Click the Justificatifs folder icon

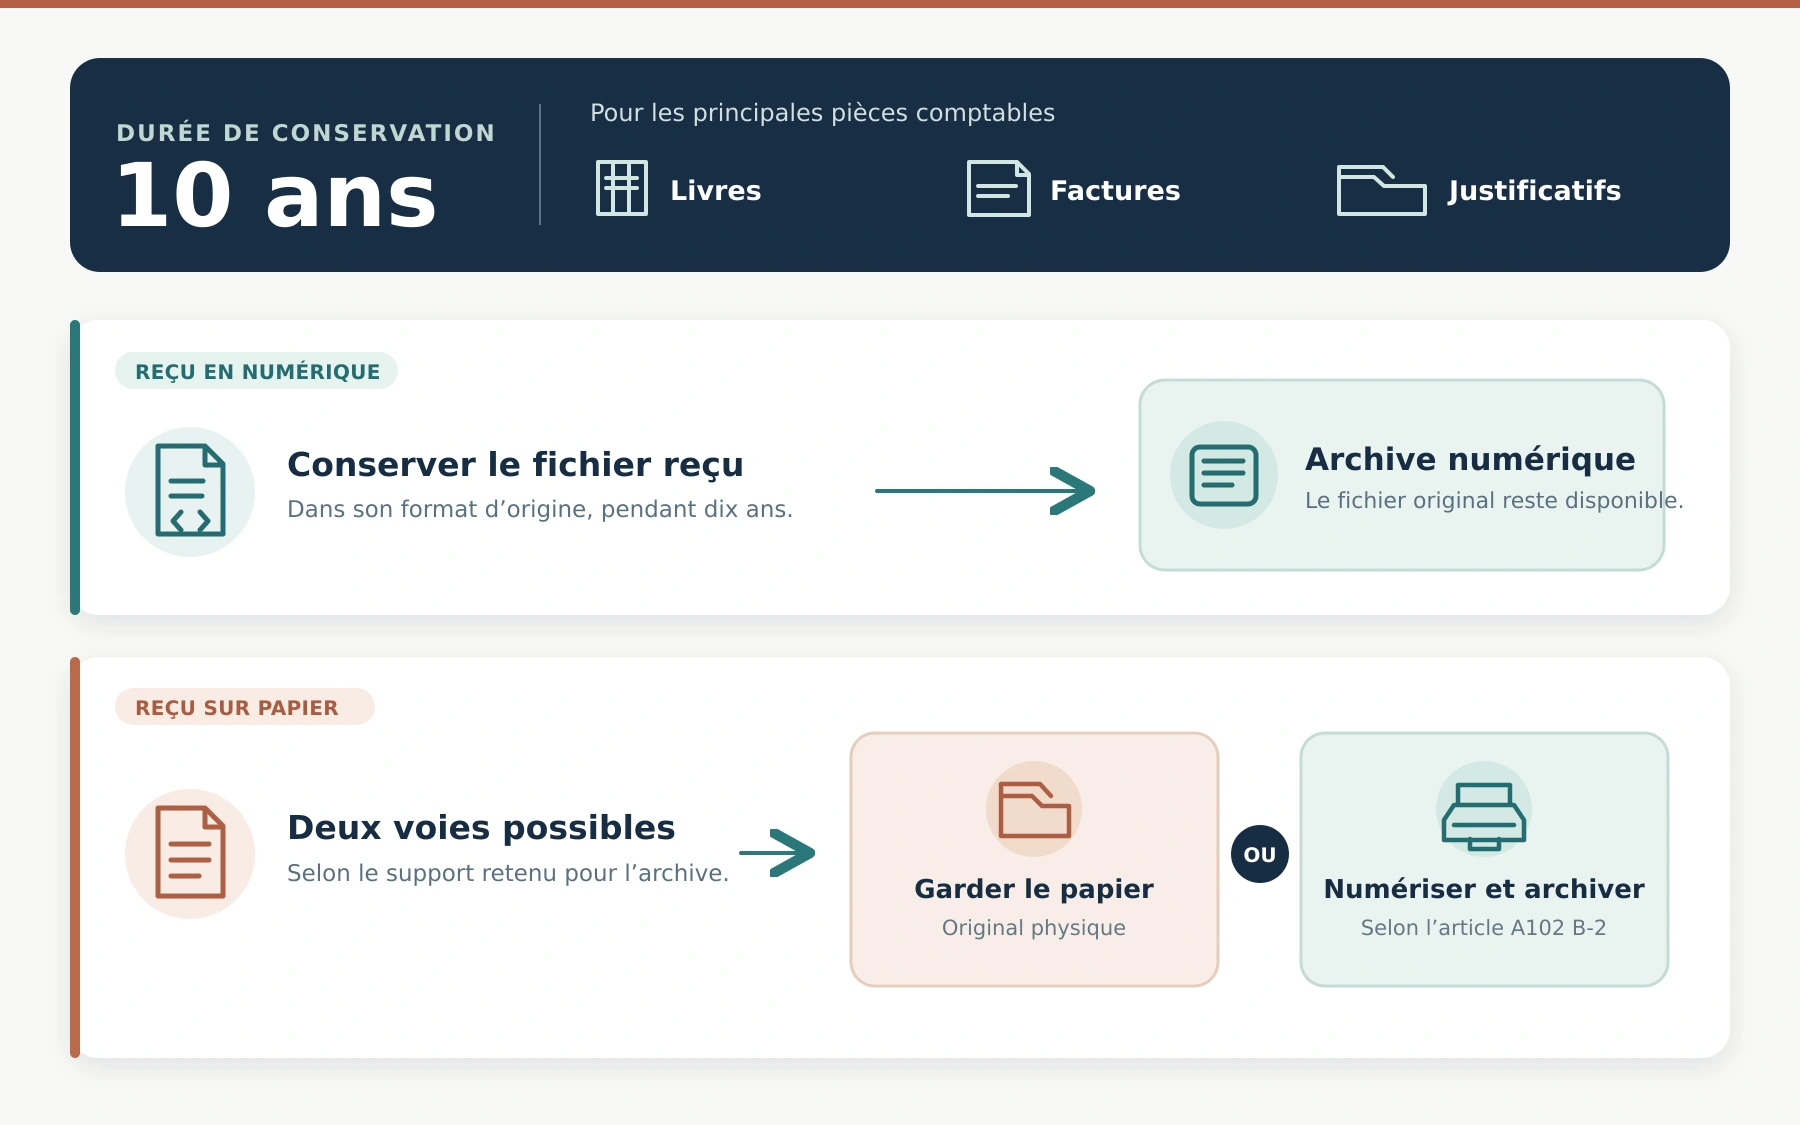pyautogui.click(x=1381, y=190)
